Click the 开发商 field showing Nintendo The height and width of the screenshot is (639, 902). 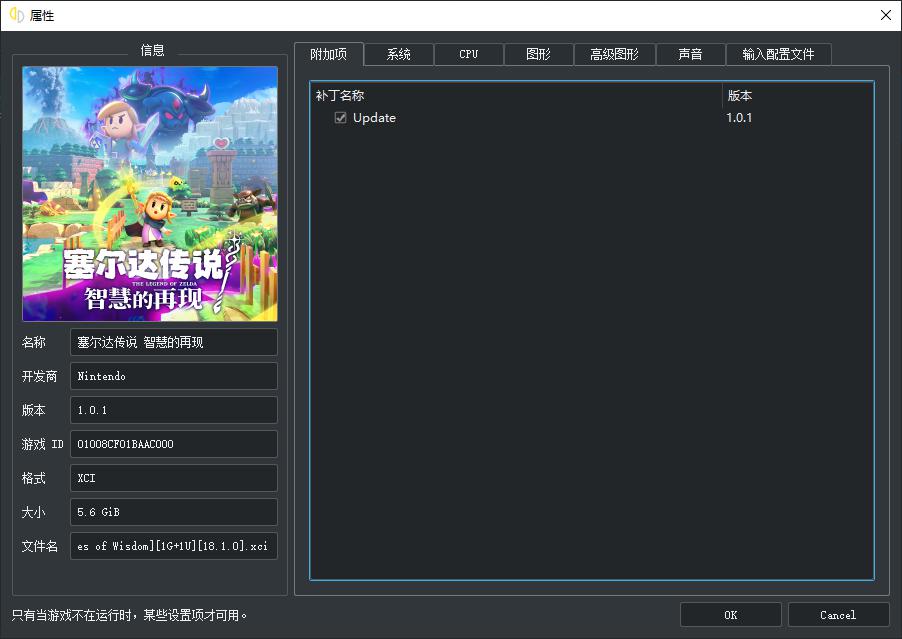coord(174,376)
